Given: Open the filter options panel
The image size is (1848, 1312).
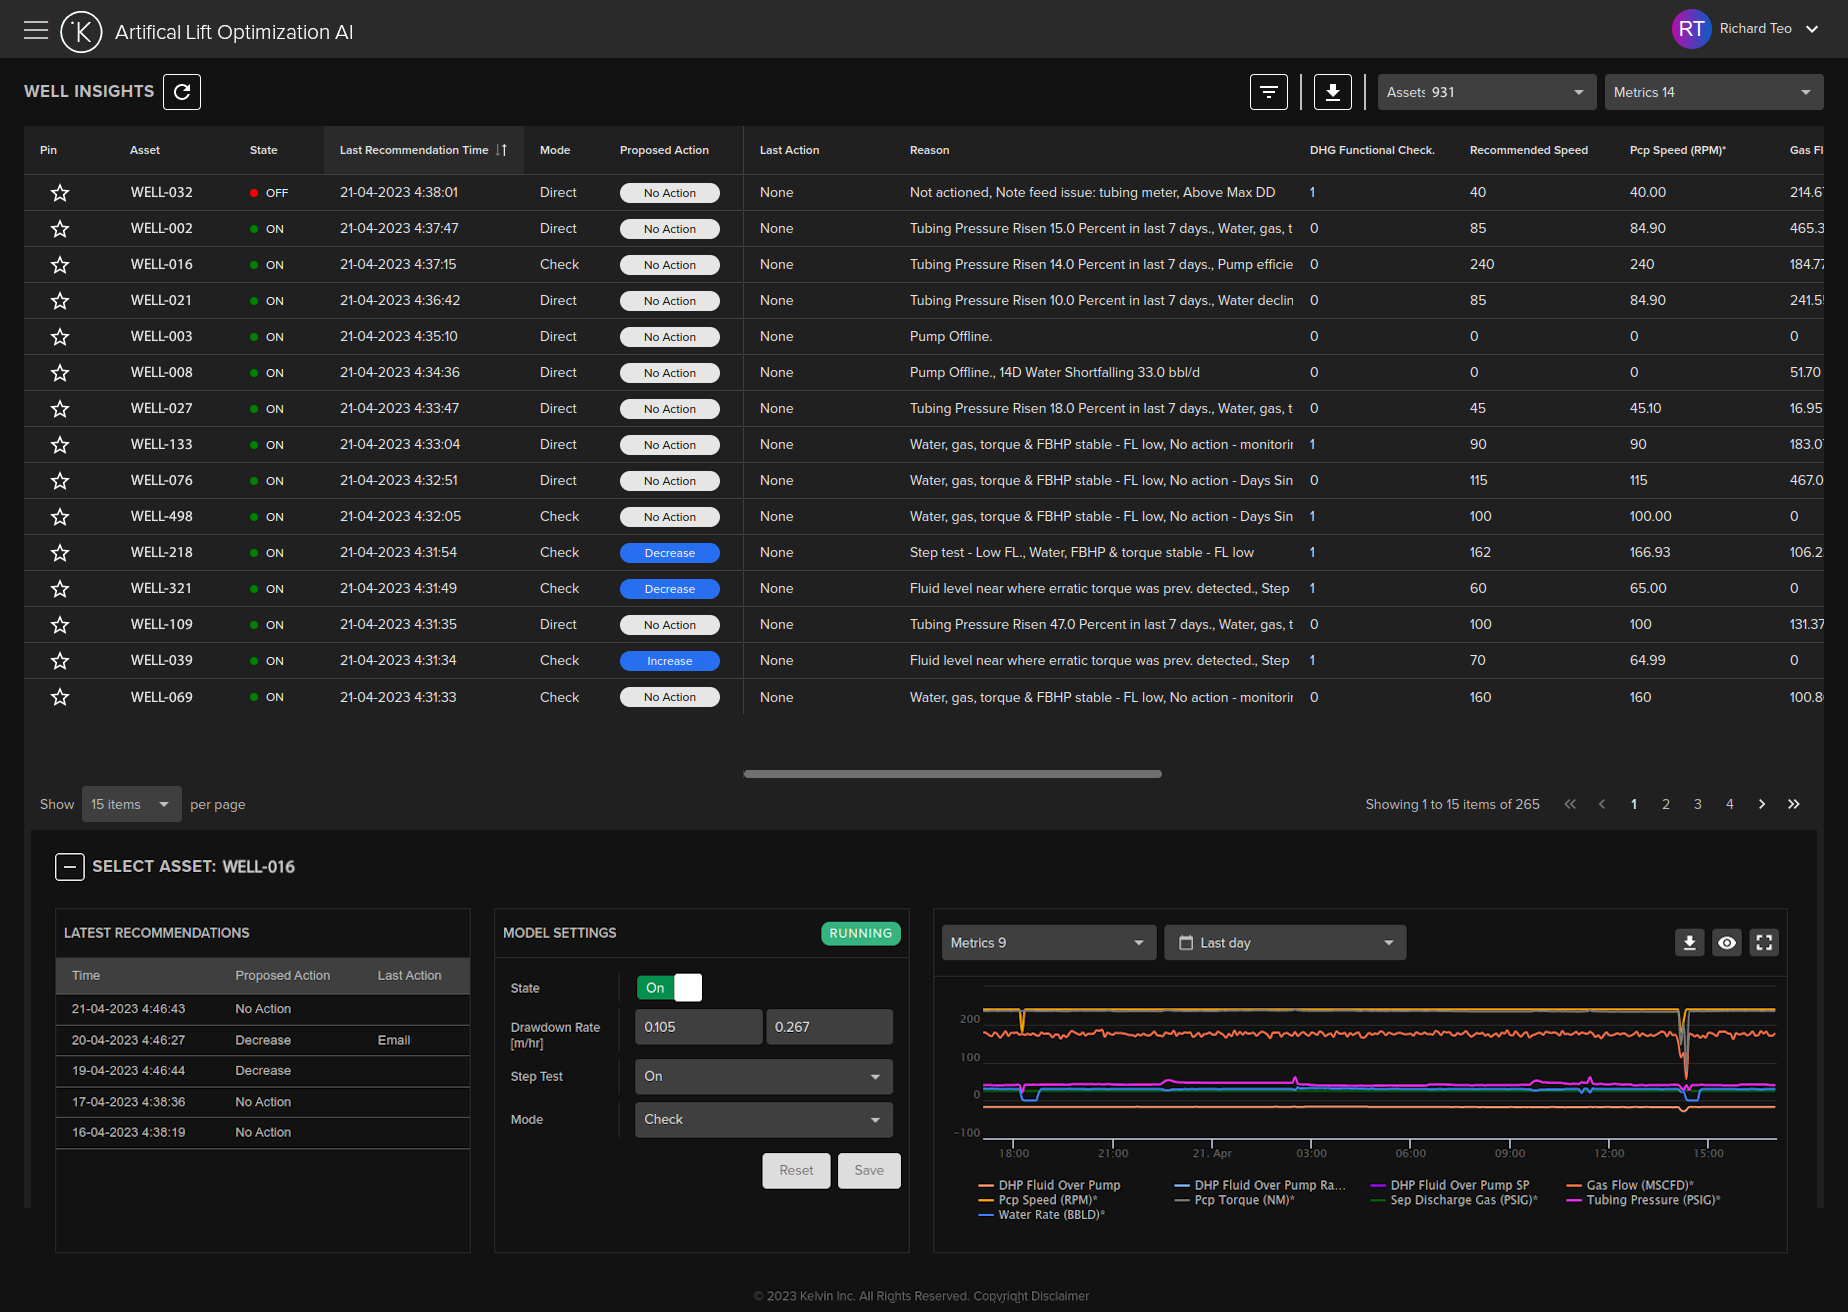Looking at the screenshot, I should [x=1268, y=92].
